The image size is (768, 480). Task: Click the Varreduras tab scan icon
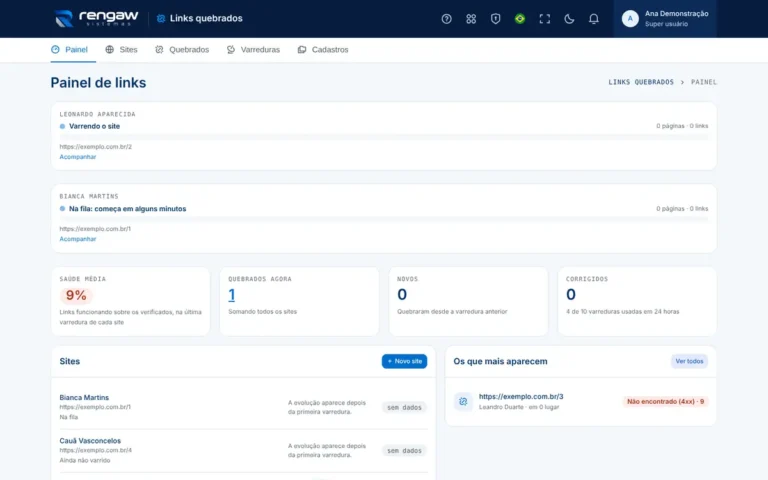(x=231, y=49)
